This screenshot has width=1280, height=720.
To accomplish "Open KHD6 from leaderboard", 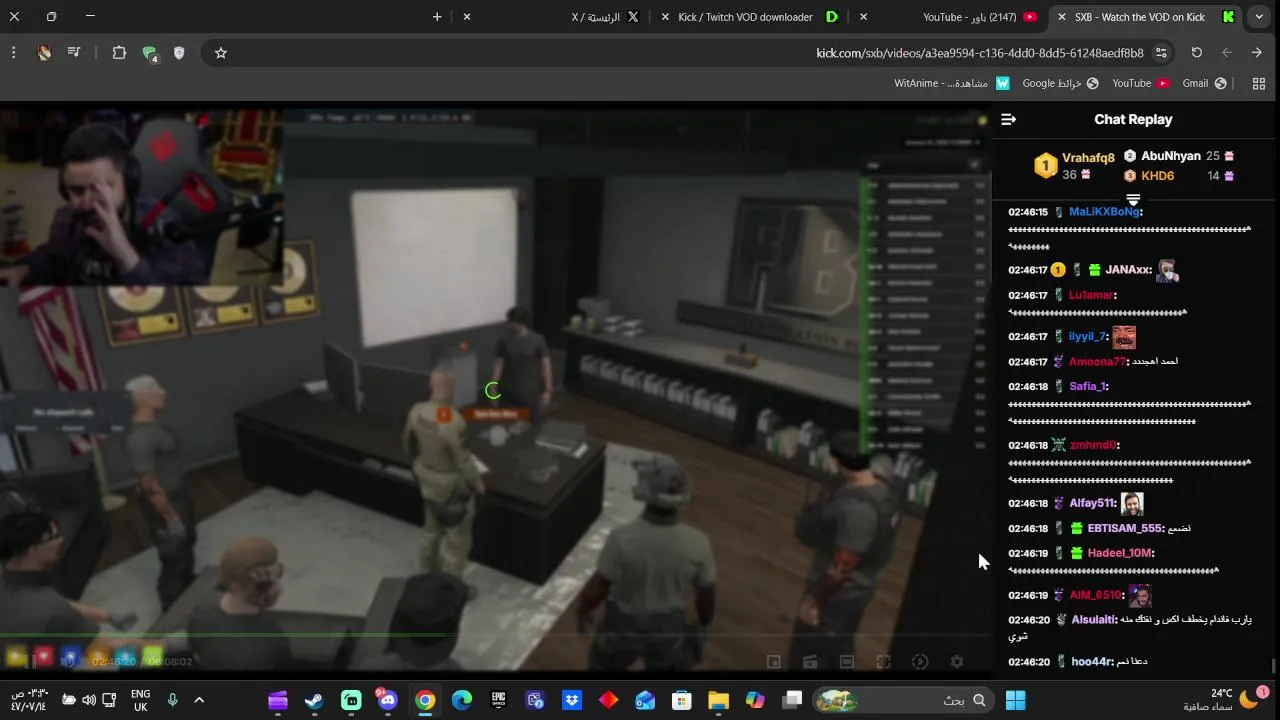I will tap(1157, 176).
